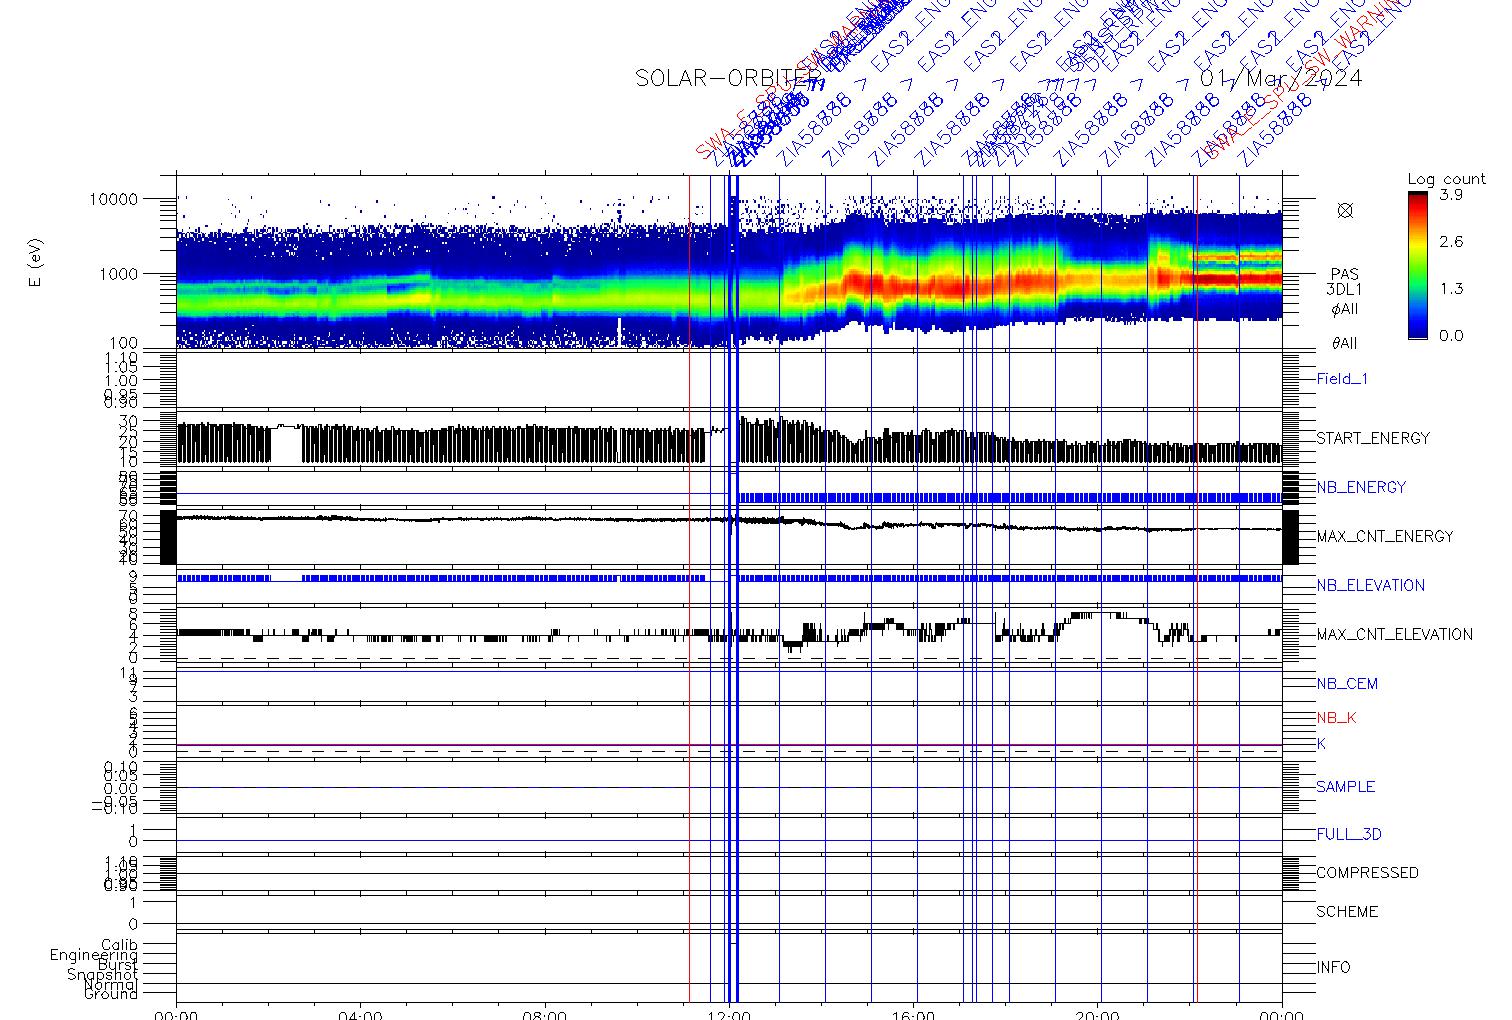Select the red NB_K panel label
The height and width of the screenshot is (1020, 1512).
(x=1336, y=718)
